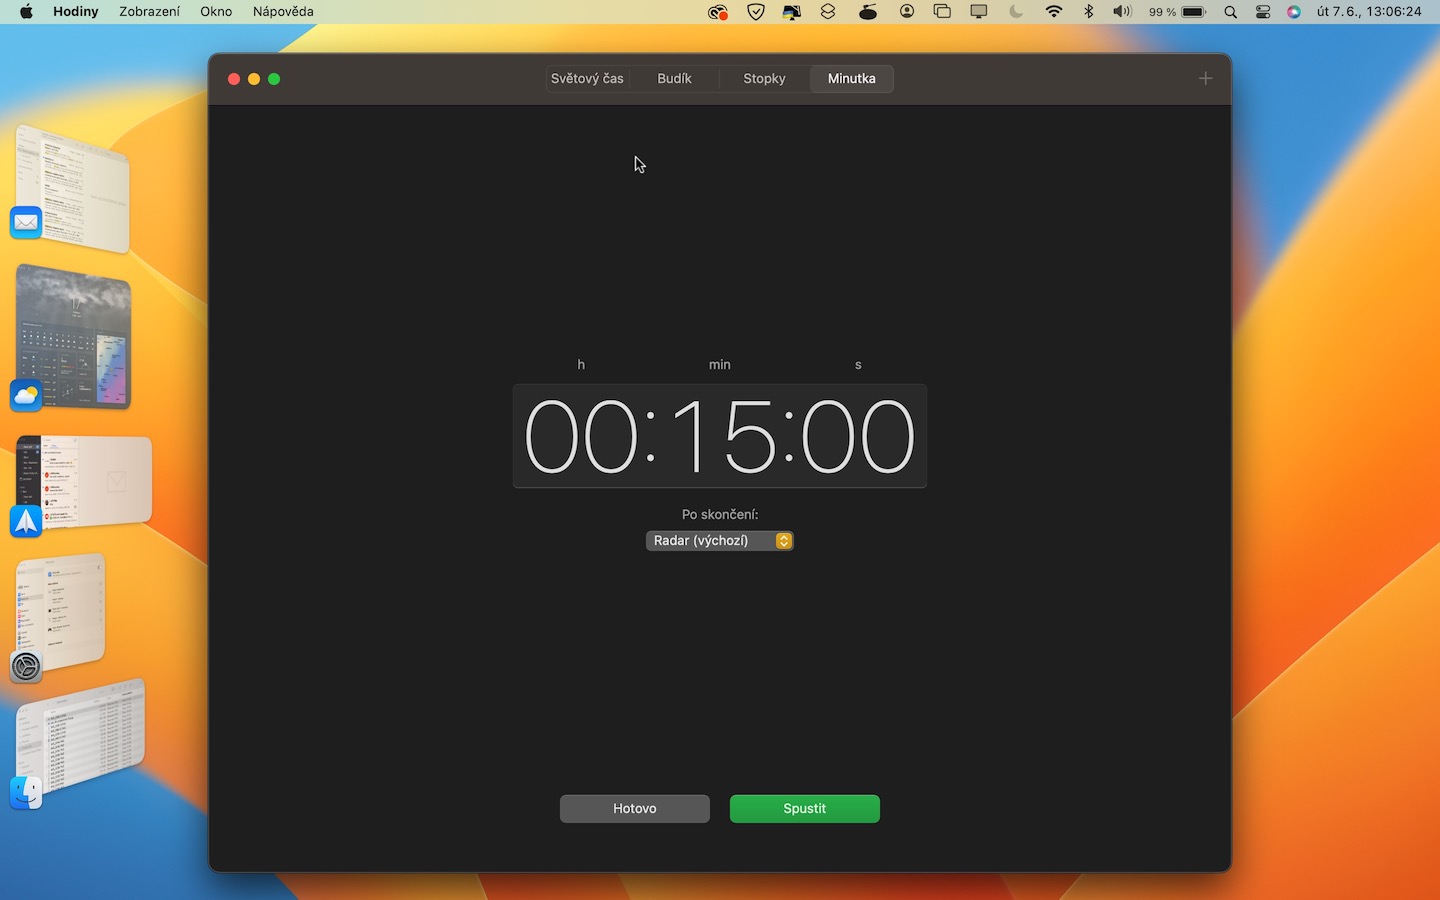The width and height of the screenshot is (1440, 900).
Task: Close the Hodiny window
Action: [234, 79]
